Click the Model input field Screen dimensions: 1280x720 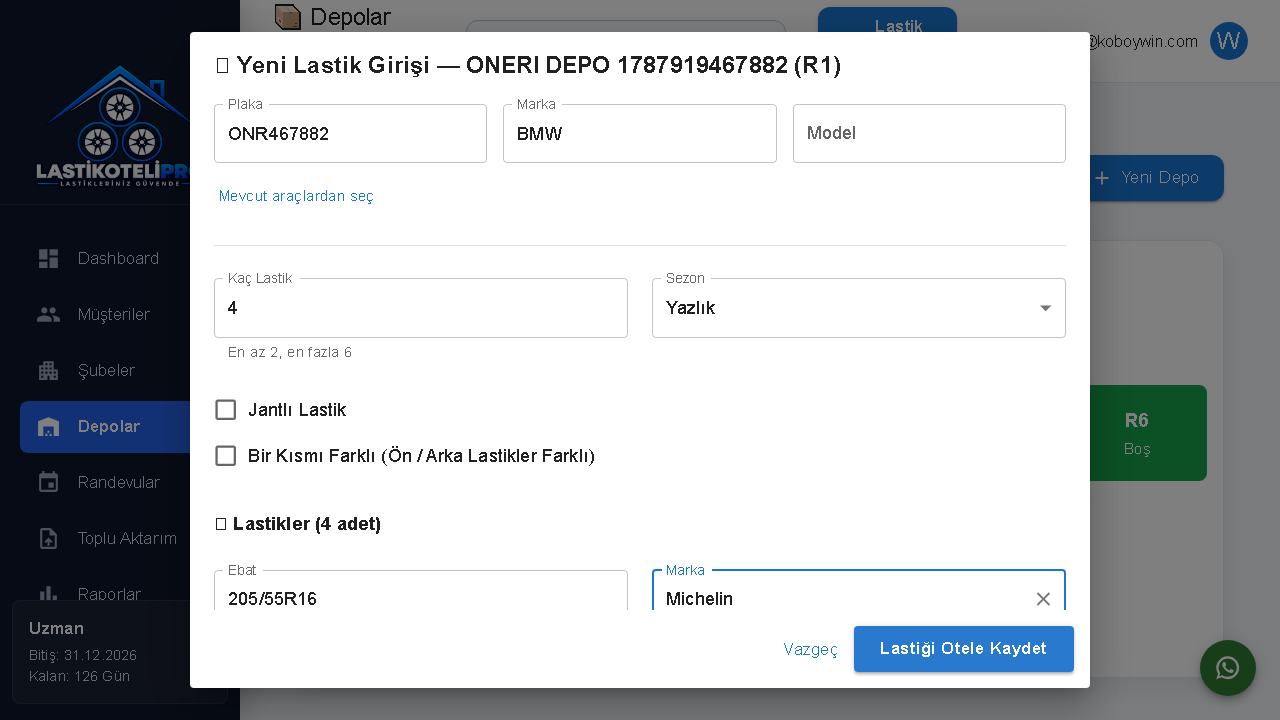click(x=929, y=133)
